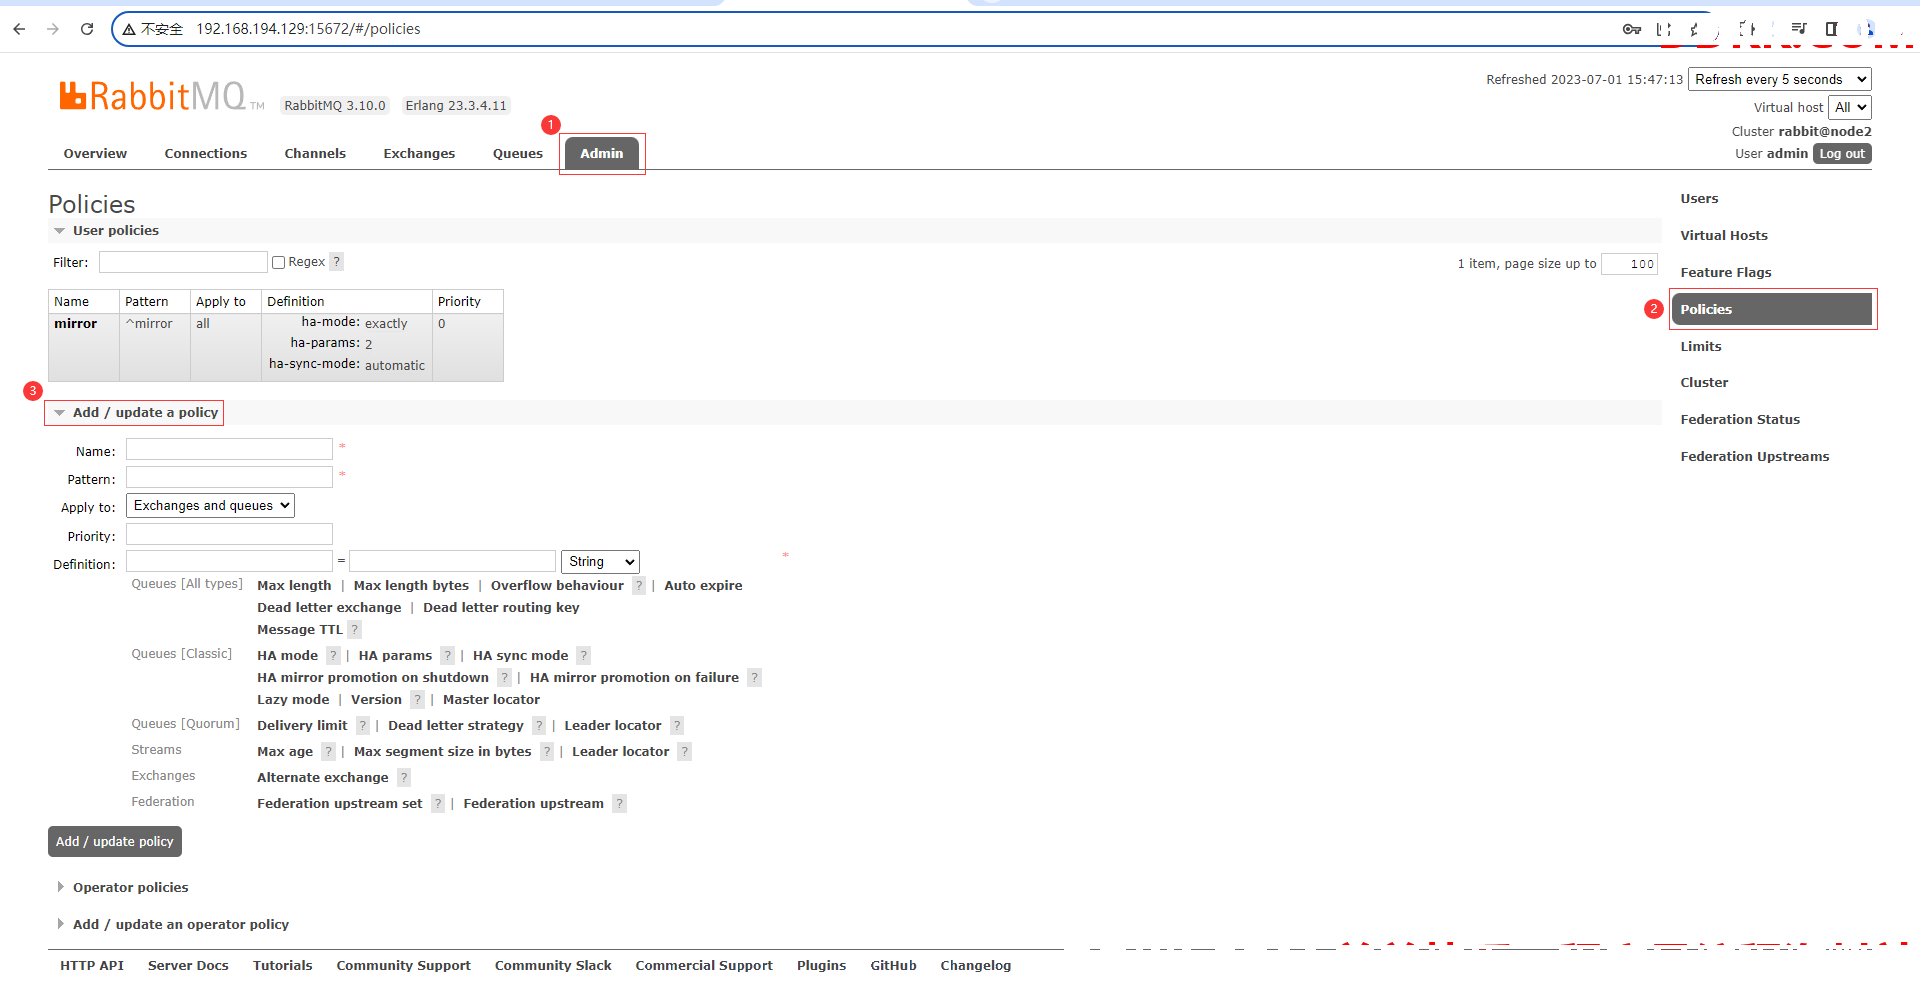
Task: Open Limits in the sidebar
Action: (x=1701, y=347)
